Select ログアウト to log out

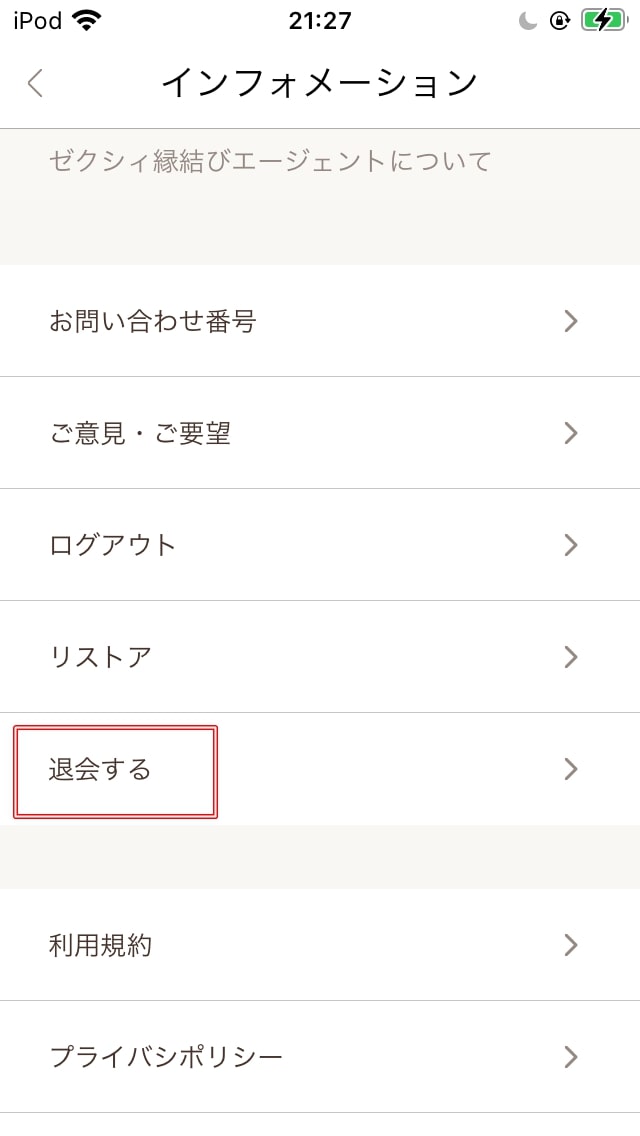click(113, 545)
